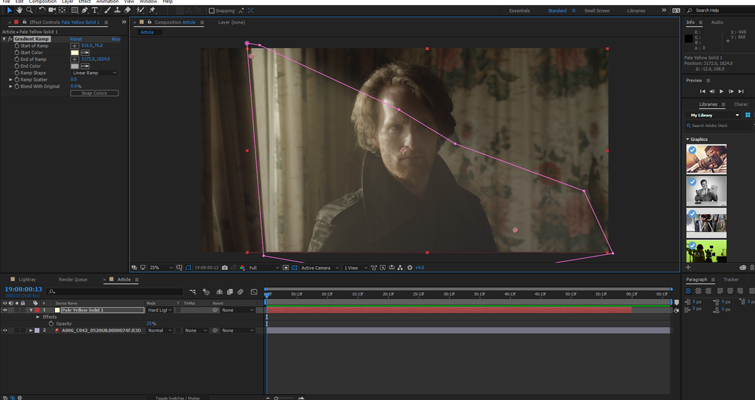Enable the Snapping checkbox
This screenshot has width=755, height=400.
212,10
